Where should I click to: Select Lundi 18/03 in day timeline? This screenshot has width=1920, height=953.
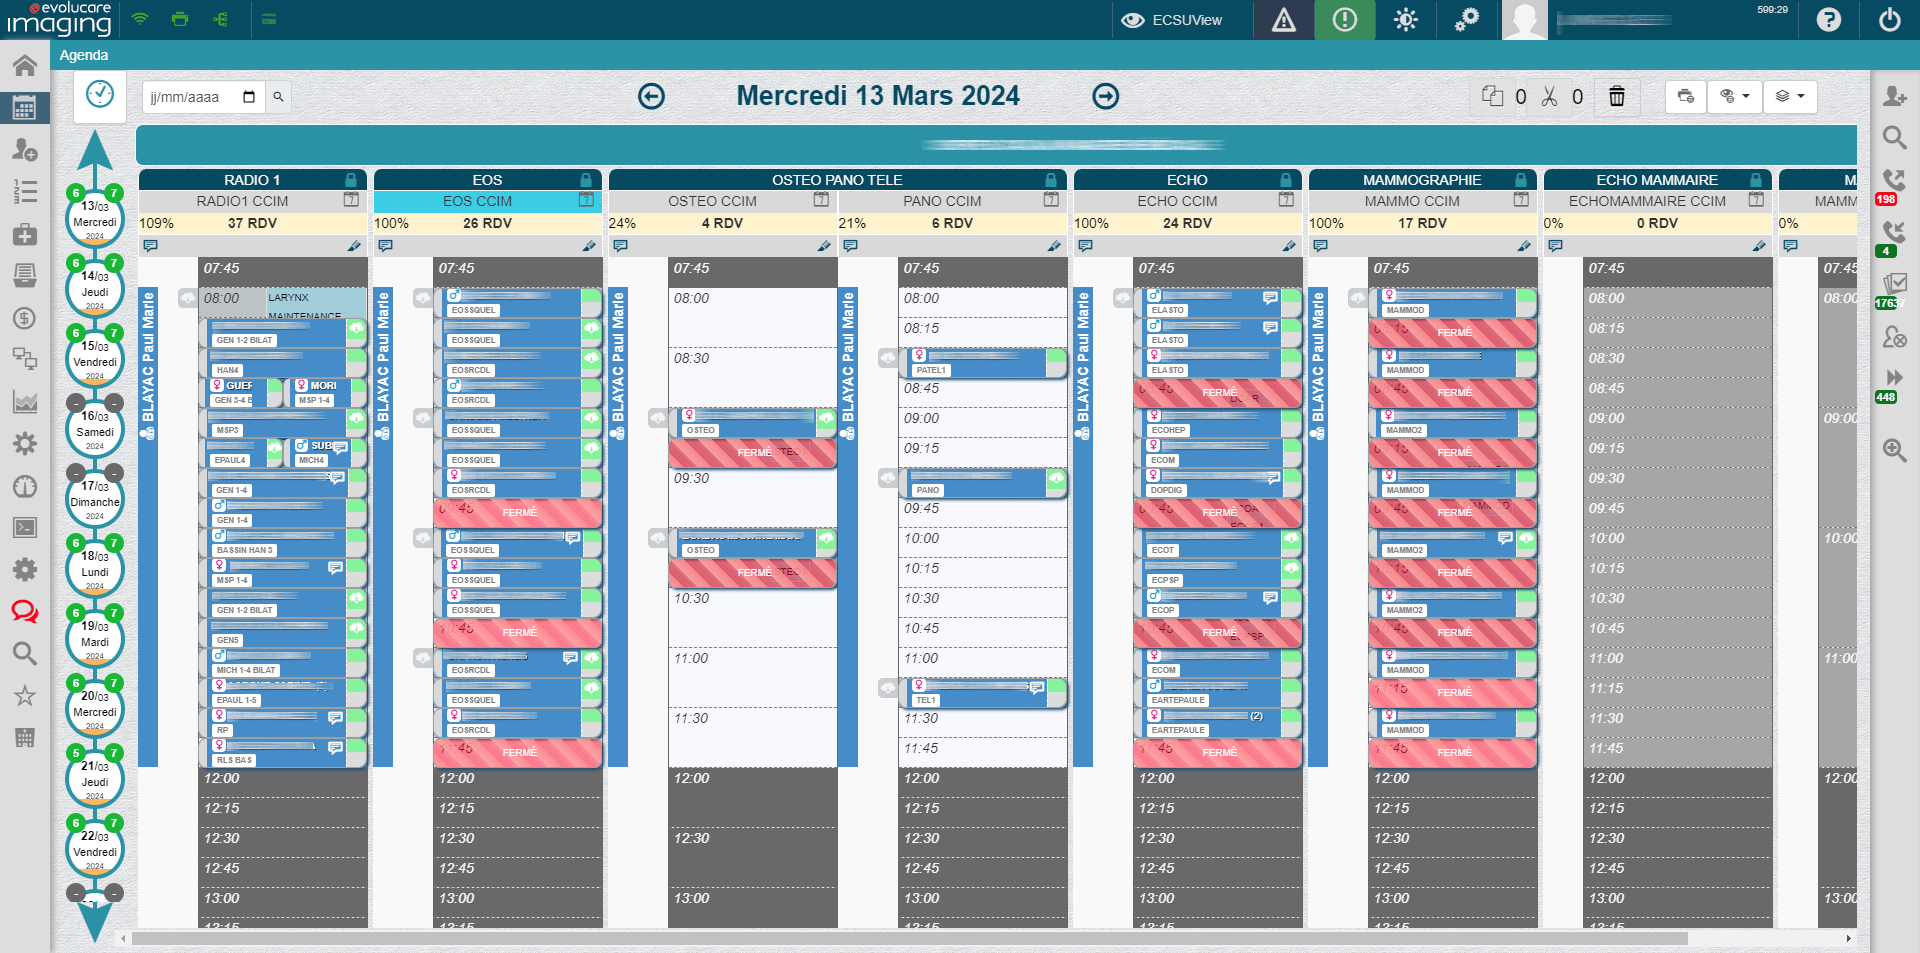(95, 567)
